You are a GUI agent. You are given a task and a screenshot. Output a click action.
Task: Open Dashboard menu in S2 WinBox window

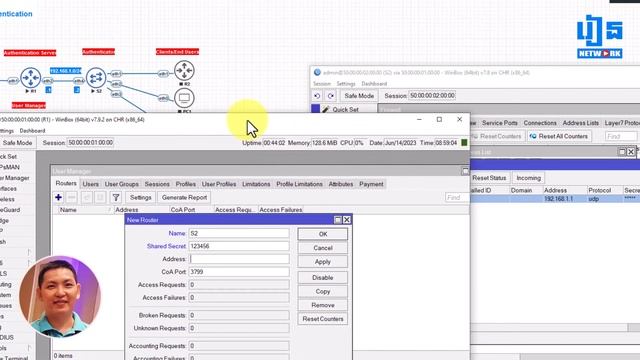(x=374, y=84)
